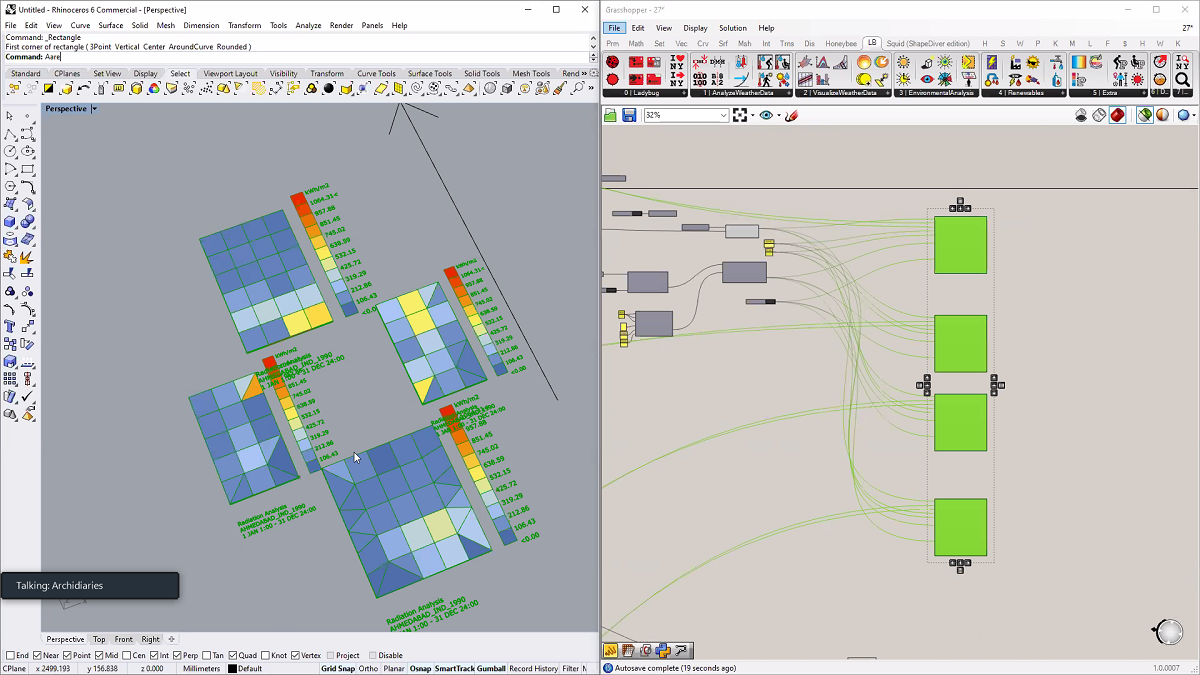Open the Grasshopper file folder icon
Image resolution: width=1200 pixels, height=675 pixels.
(x=611, y=116)
